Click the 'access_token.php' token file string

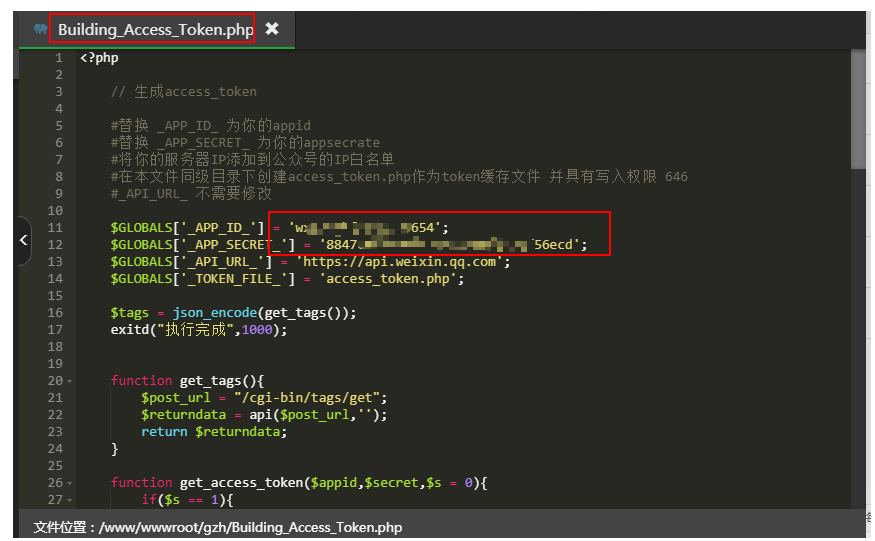[392, 279]
